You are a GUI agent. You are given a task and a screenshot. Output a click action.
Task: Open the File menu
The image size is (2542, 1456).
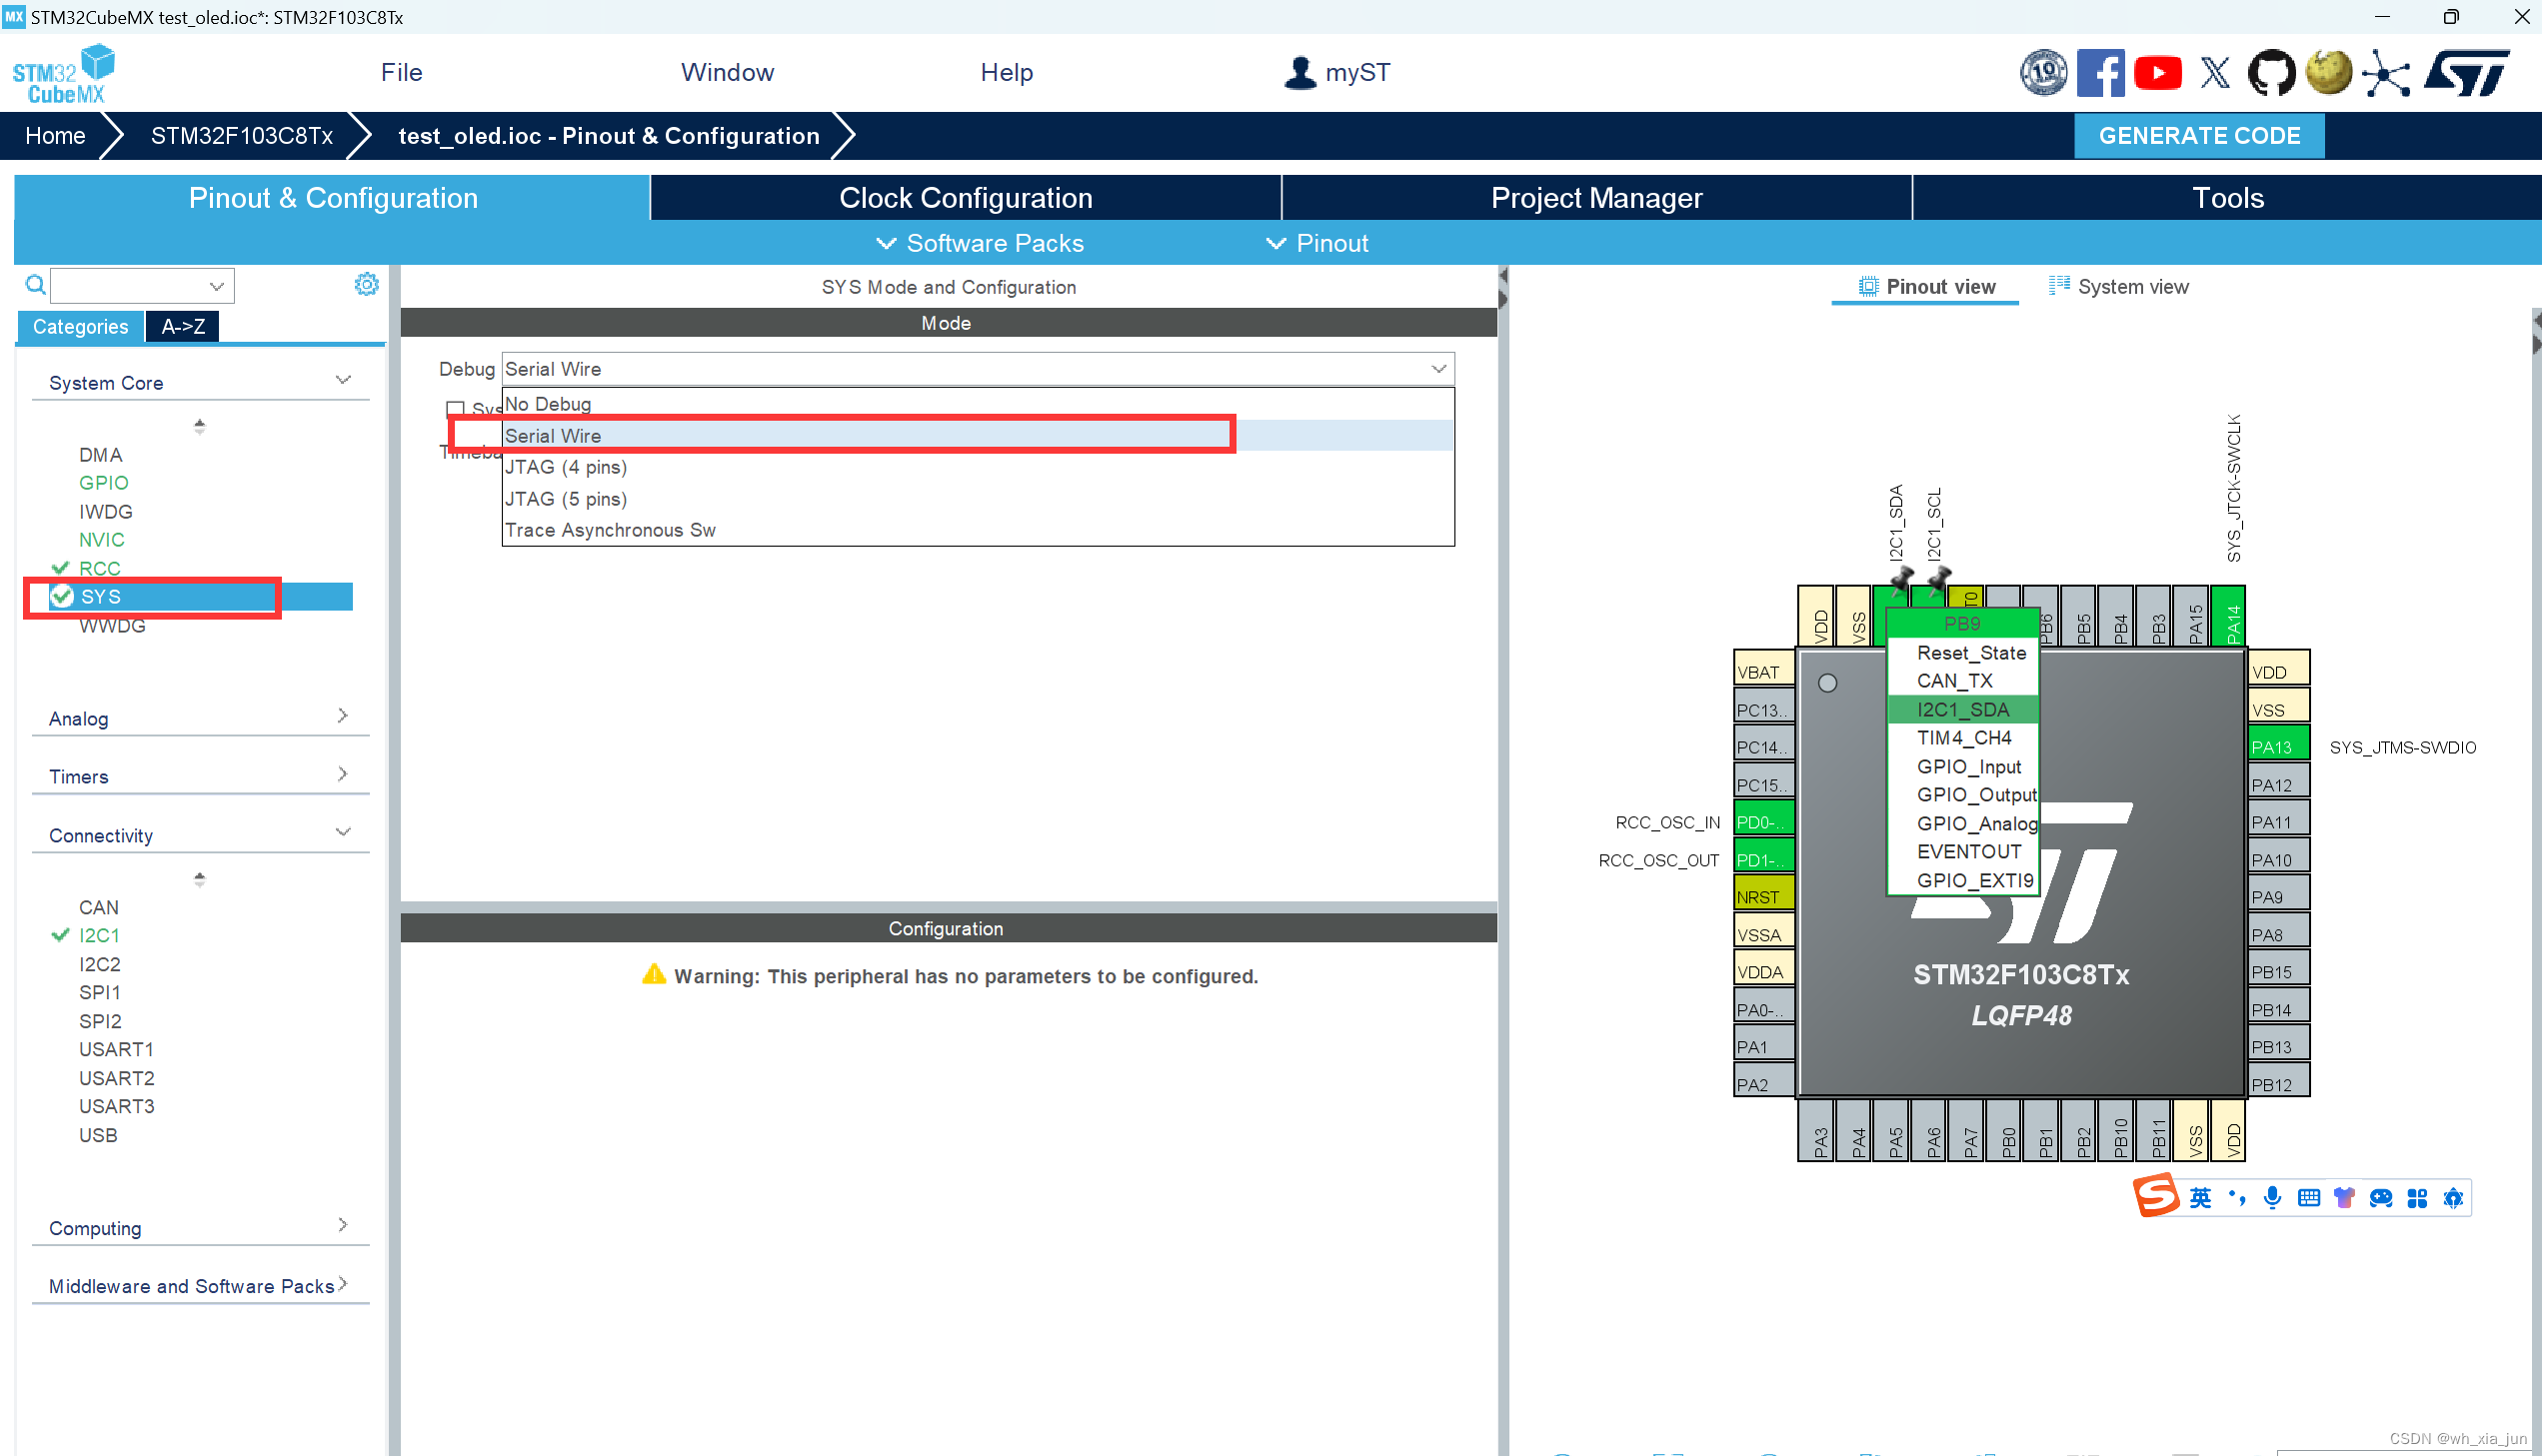pos(401,72)
